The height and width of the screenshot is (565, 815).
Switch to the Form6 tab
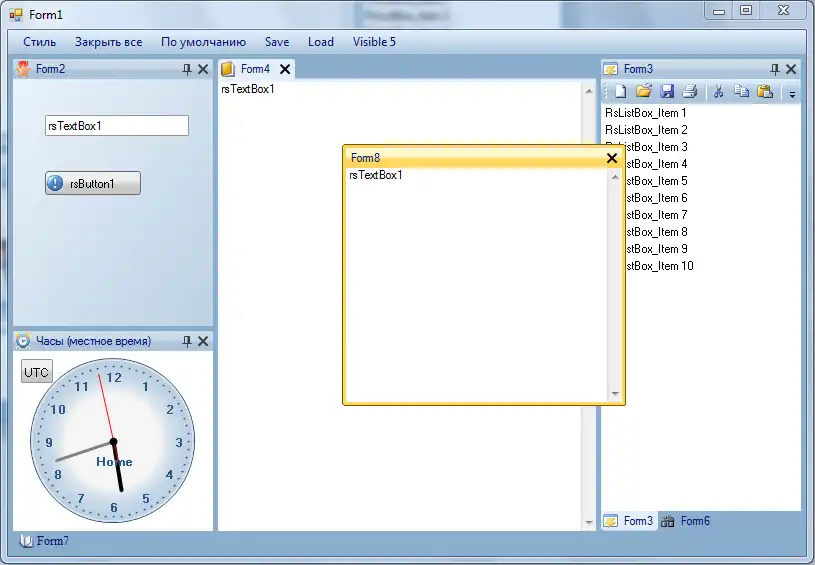click(x=686, y=521)
